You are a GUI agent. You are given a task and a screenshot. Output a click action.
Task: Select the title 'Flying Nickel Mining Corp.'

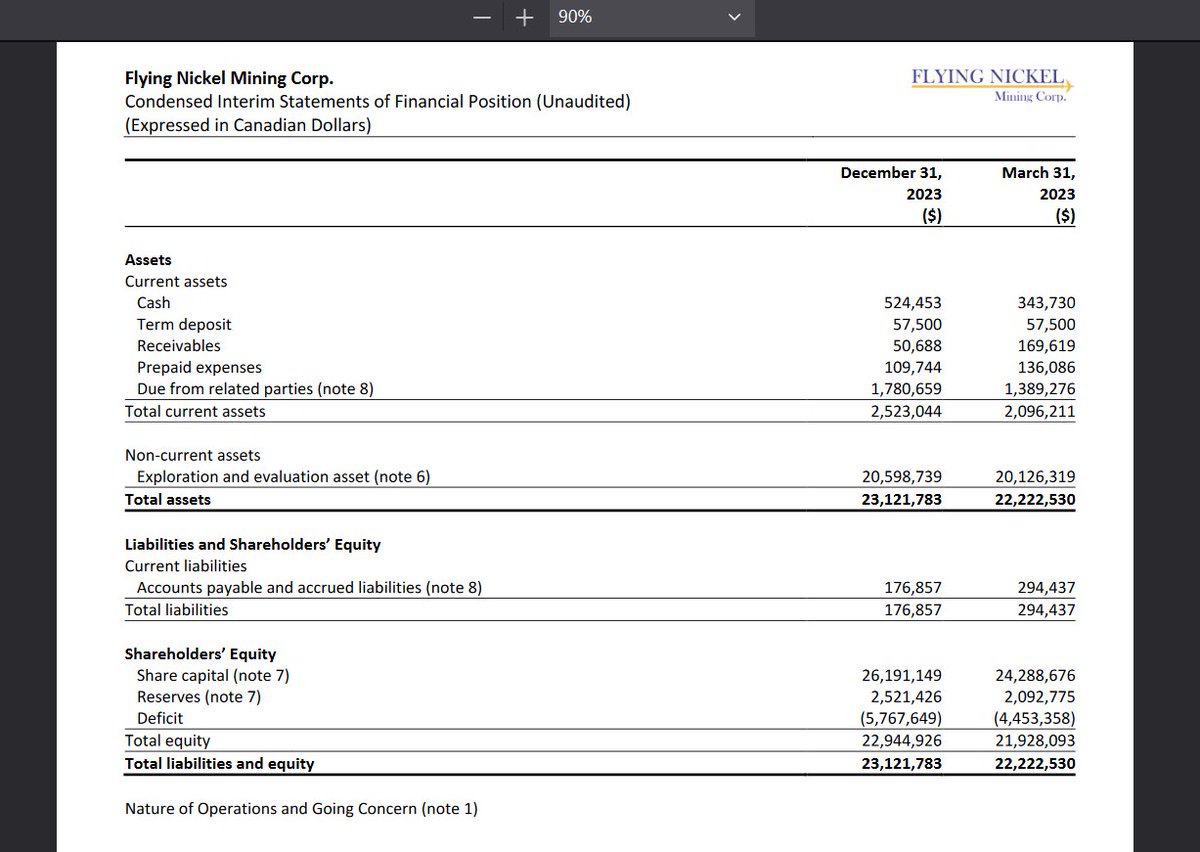point(229,78)
